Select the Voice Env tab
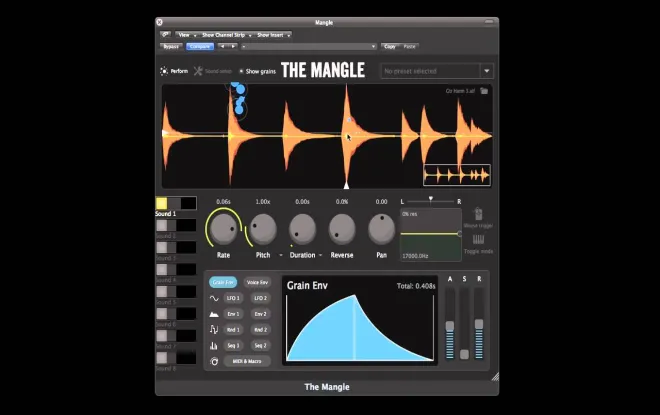This screenshot has width=660, height=415. pos(257,282)
